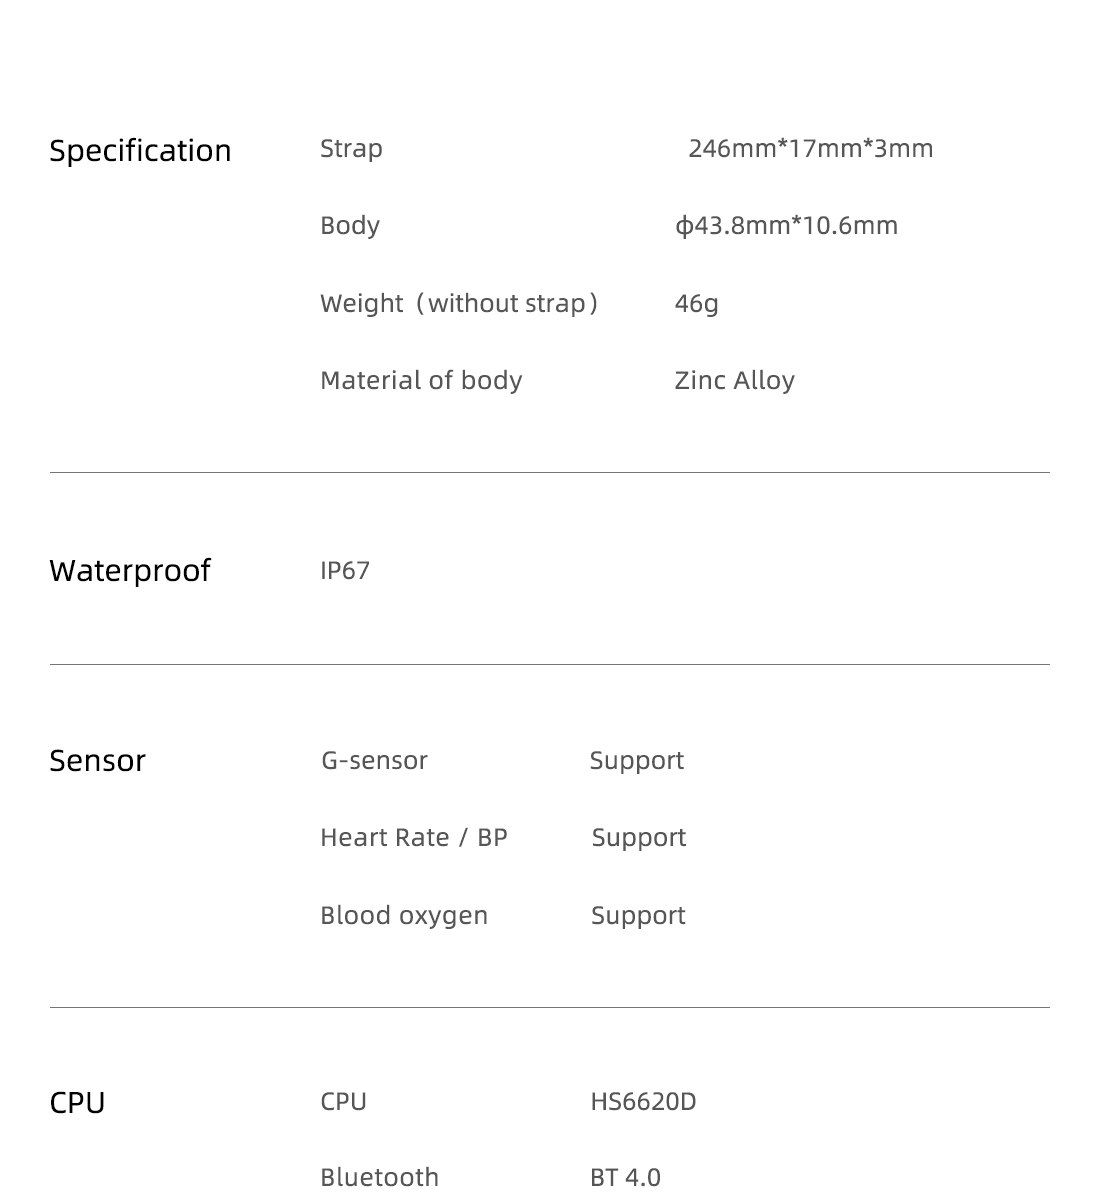The height and width of the screenshot is (1195, 1100).
Task: Click the HS6620D CPU model text
Action: (x=643, y=1102)
